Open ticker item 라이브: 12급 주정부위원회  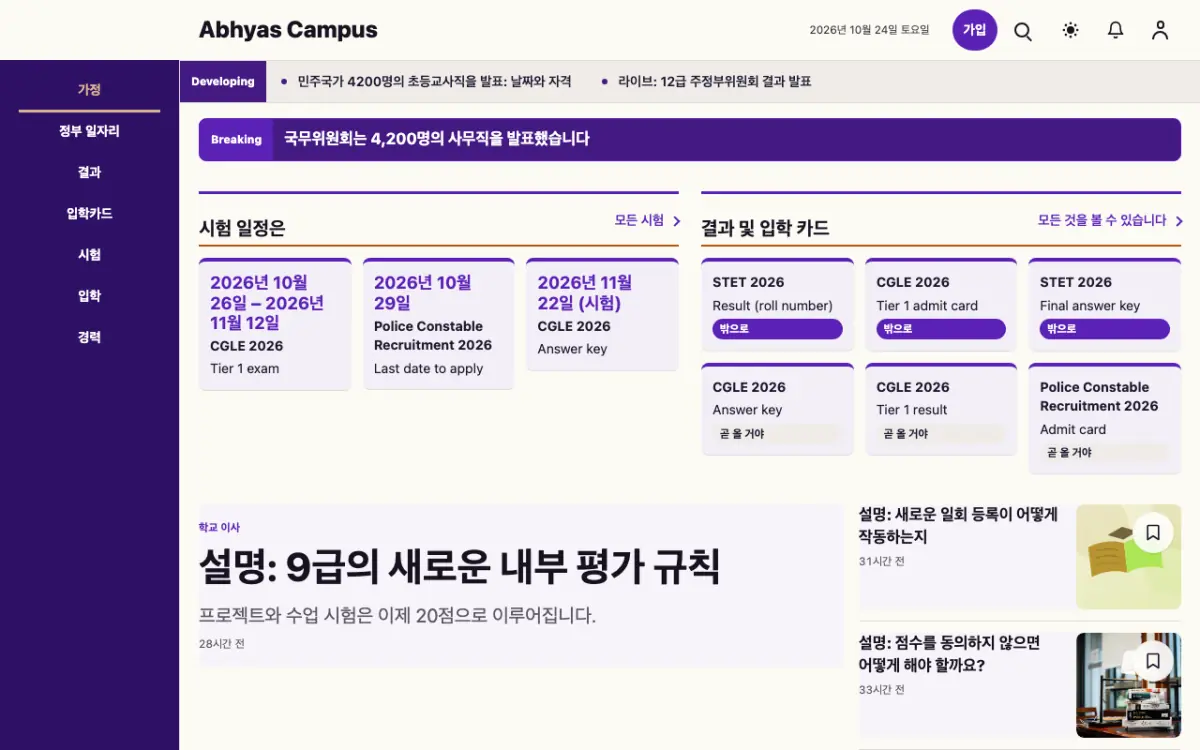click(714, 82)
